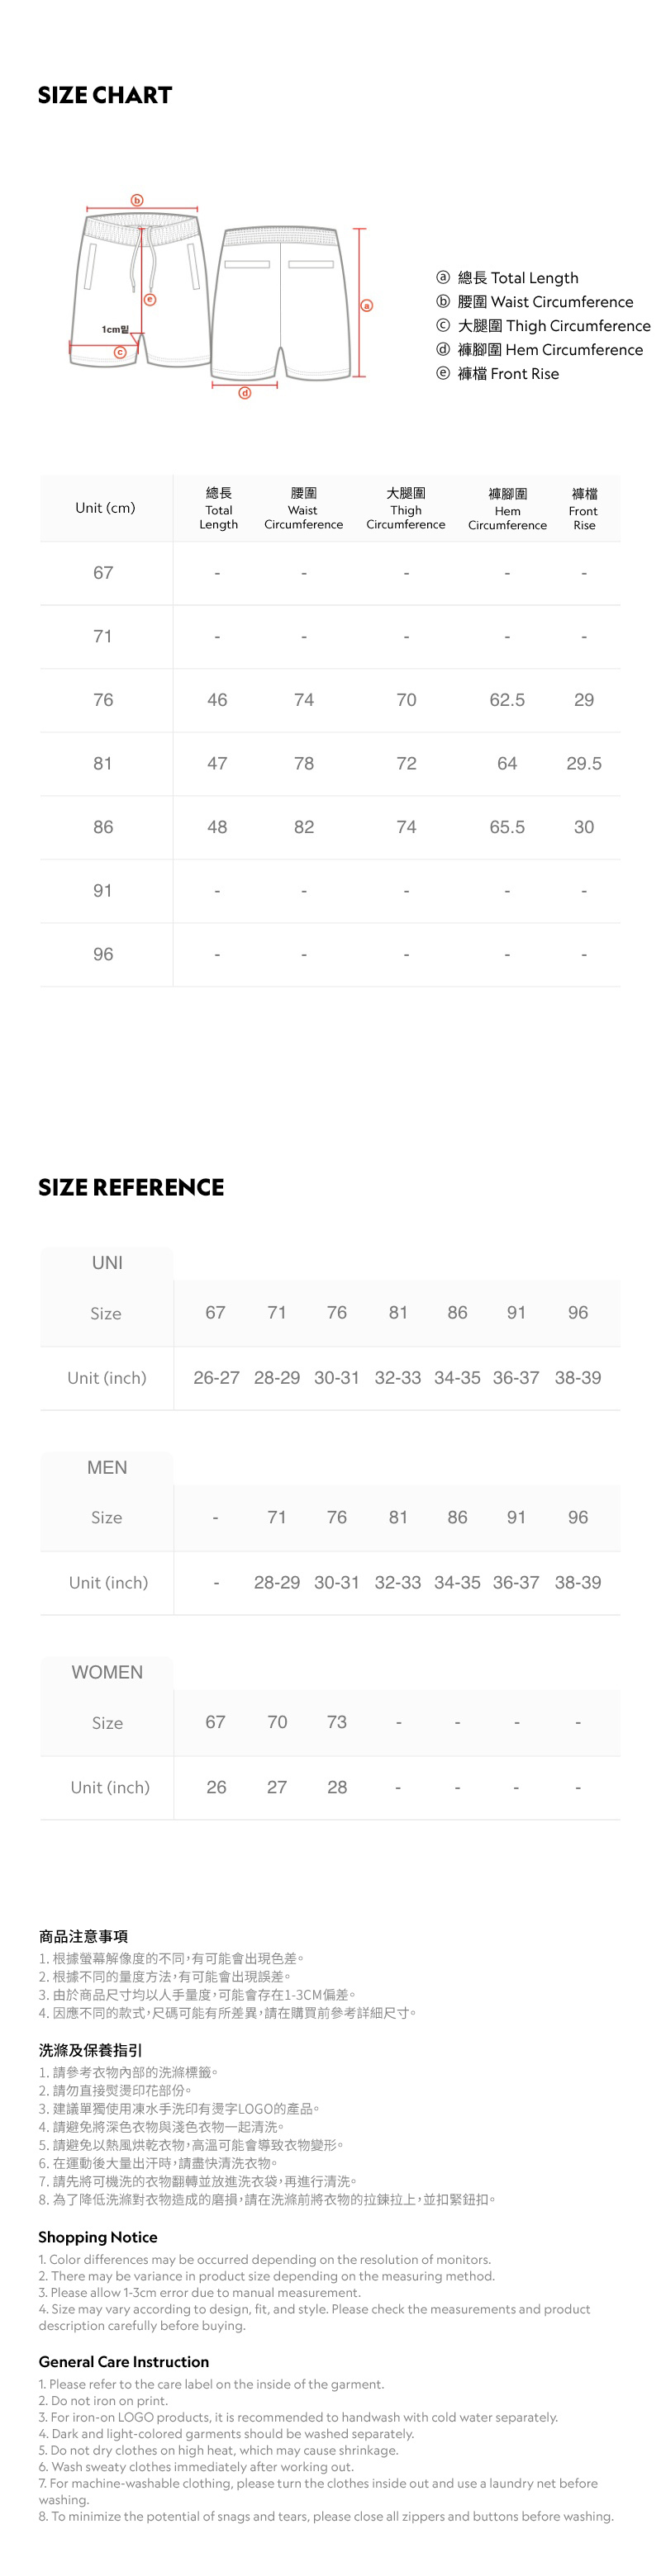The image size is (661, 2576).
Task: Click the red circled 'd' marker below the back shorts
Action: point(244,393)
